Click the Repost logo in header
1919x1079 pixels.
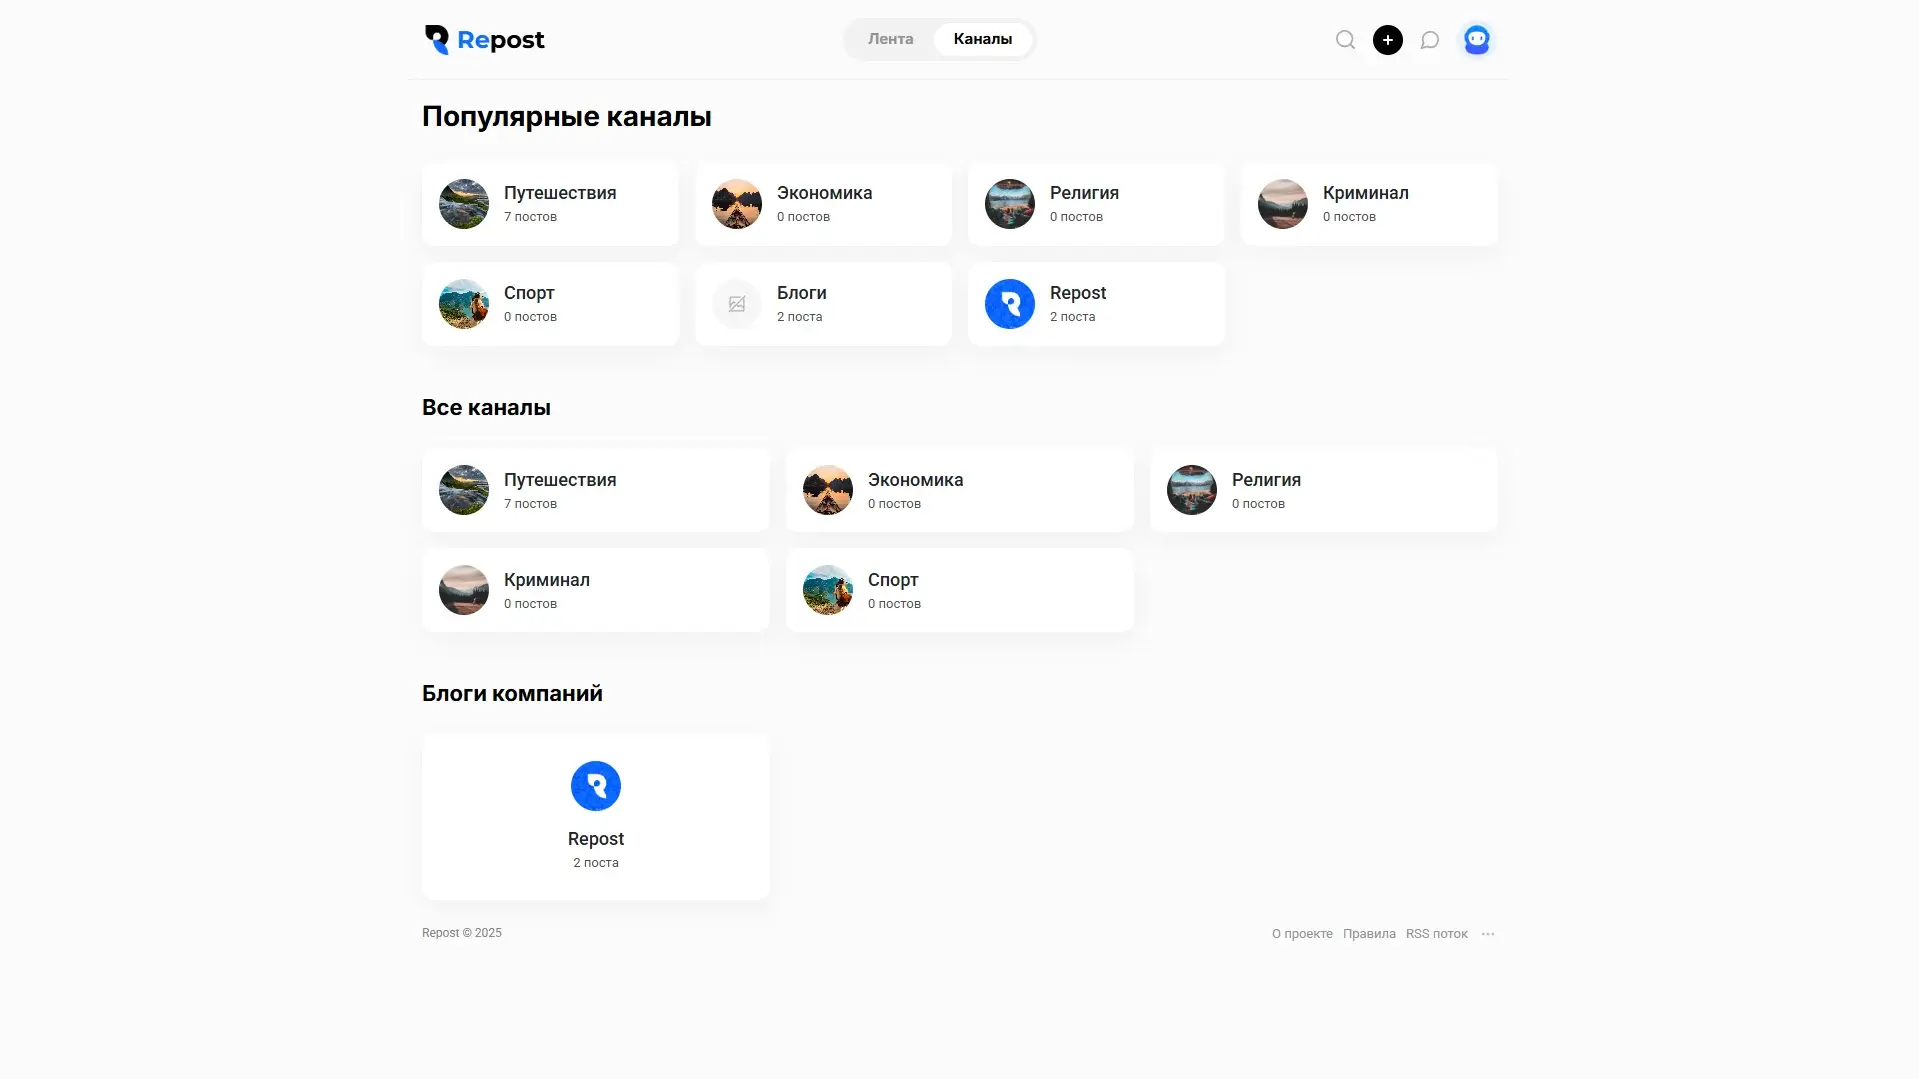pyautogui.click(x=485, y=40)
